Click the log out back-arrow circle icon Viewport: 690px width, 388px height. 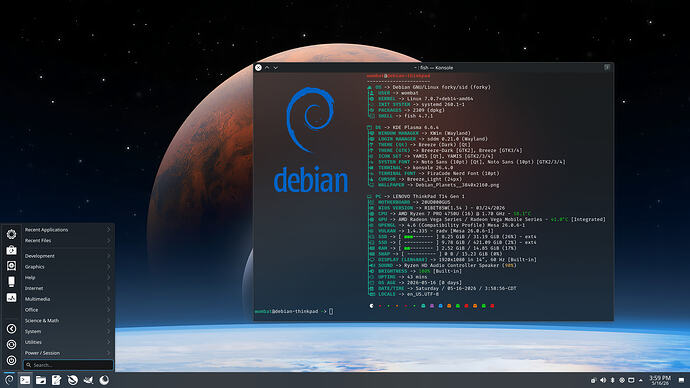pos(11,329)
